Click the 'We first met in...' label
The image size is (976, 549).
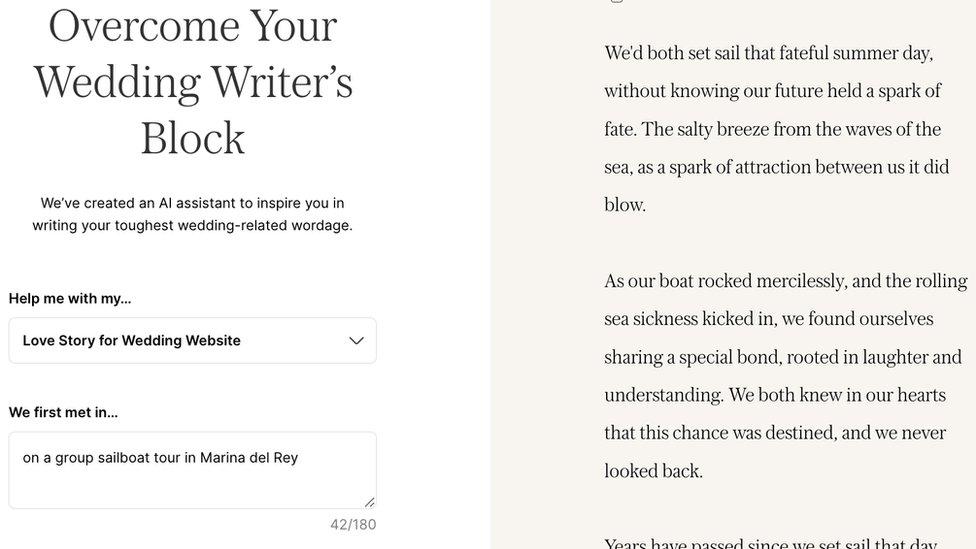63,413
